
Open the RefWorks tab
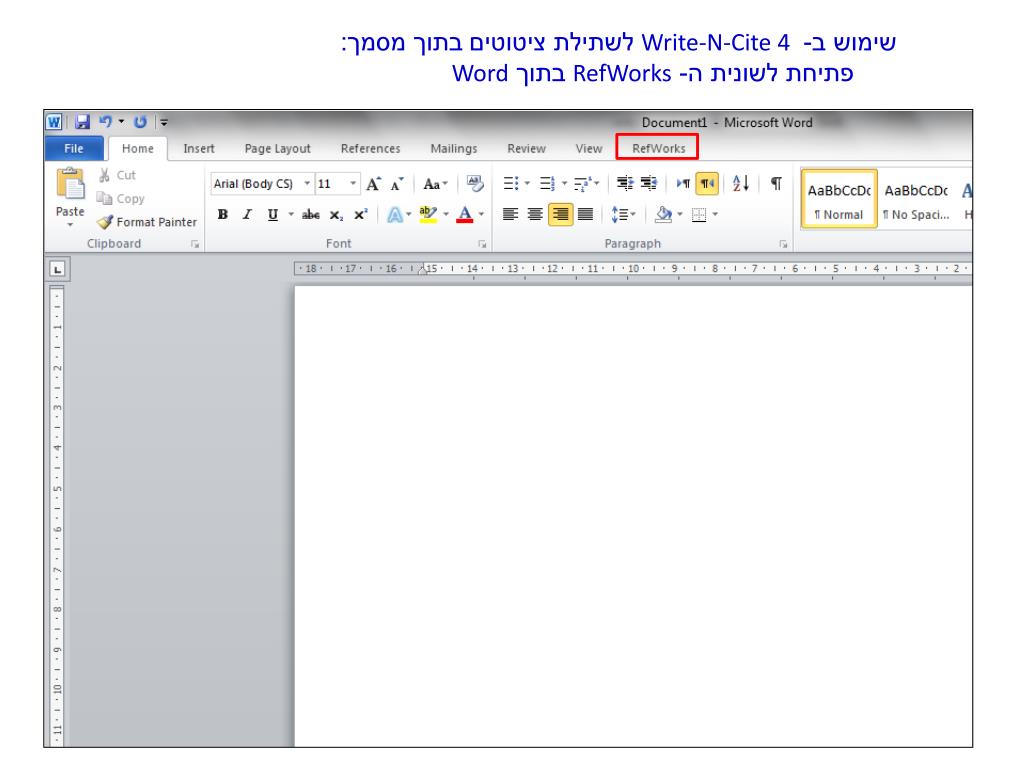coord(658,148)
